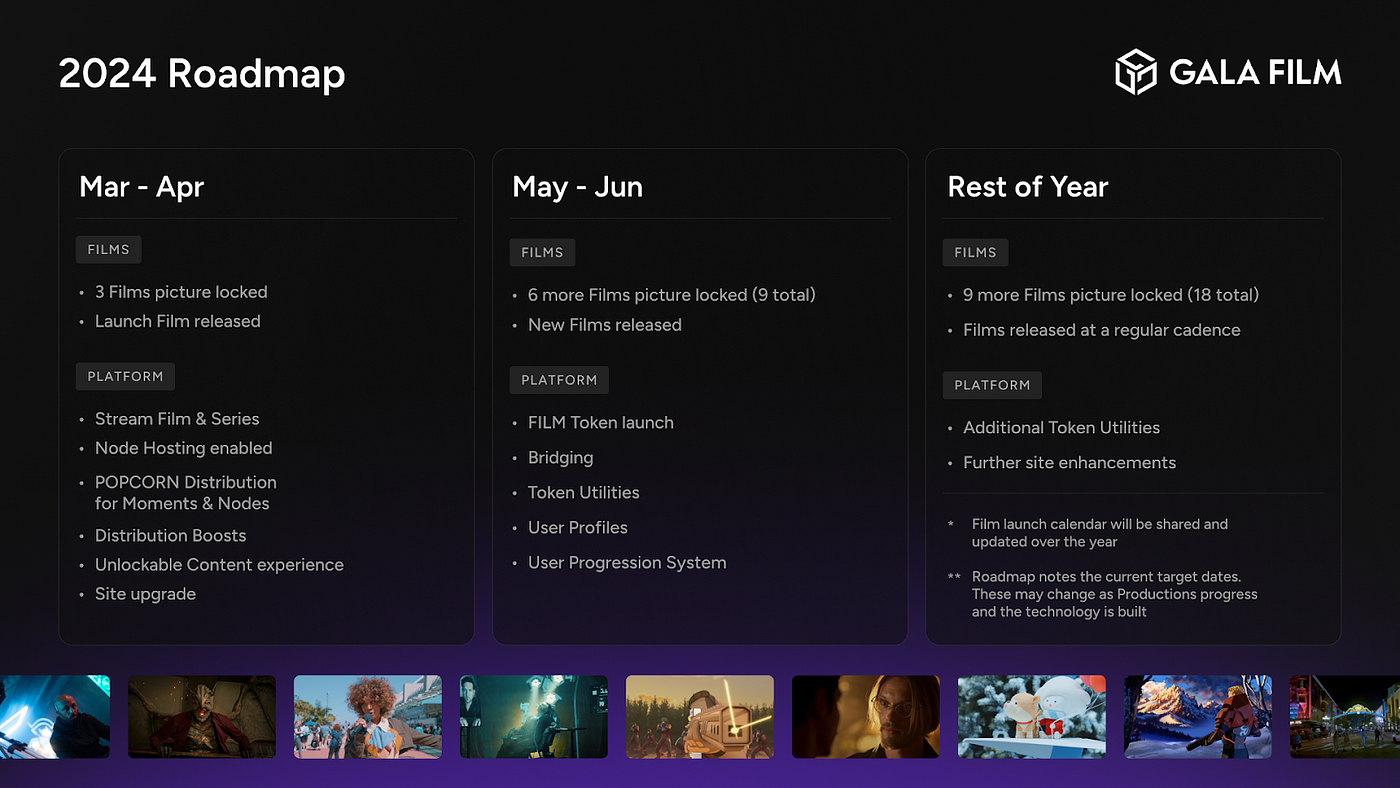Click the FILMS tag under Rest of Year
The width and height of the screenshot is (1400, 788).
tap(975, 252)
